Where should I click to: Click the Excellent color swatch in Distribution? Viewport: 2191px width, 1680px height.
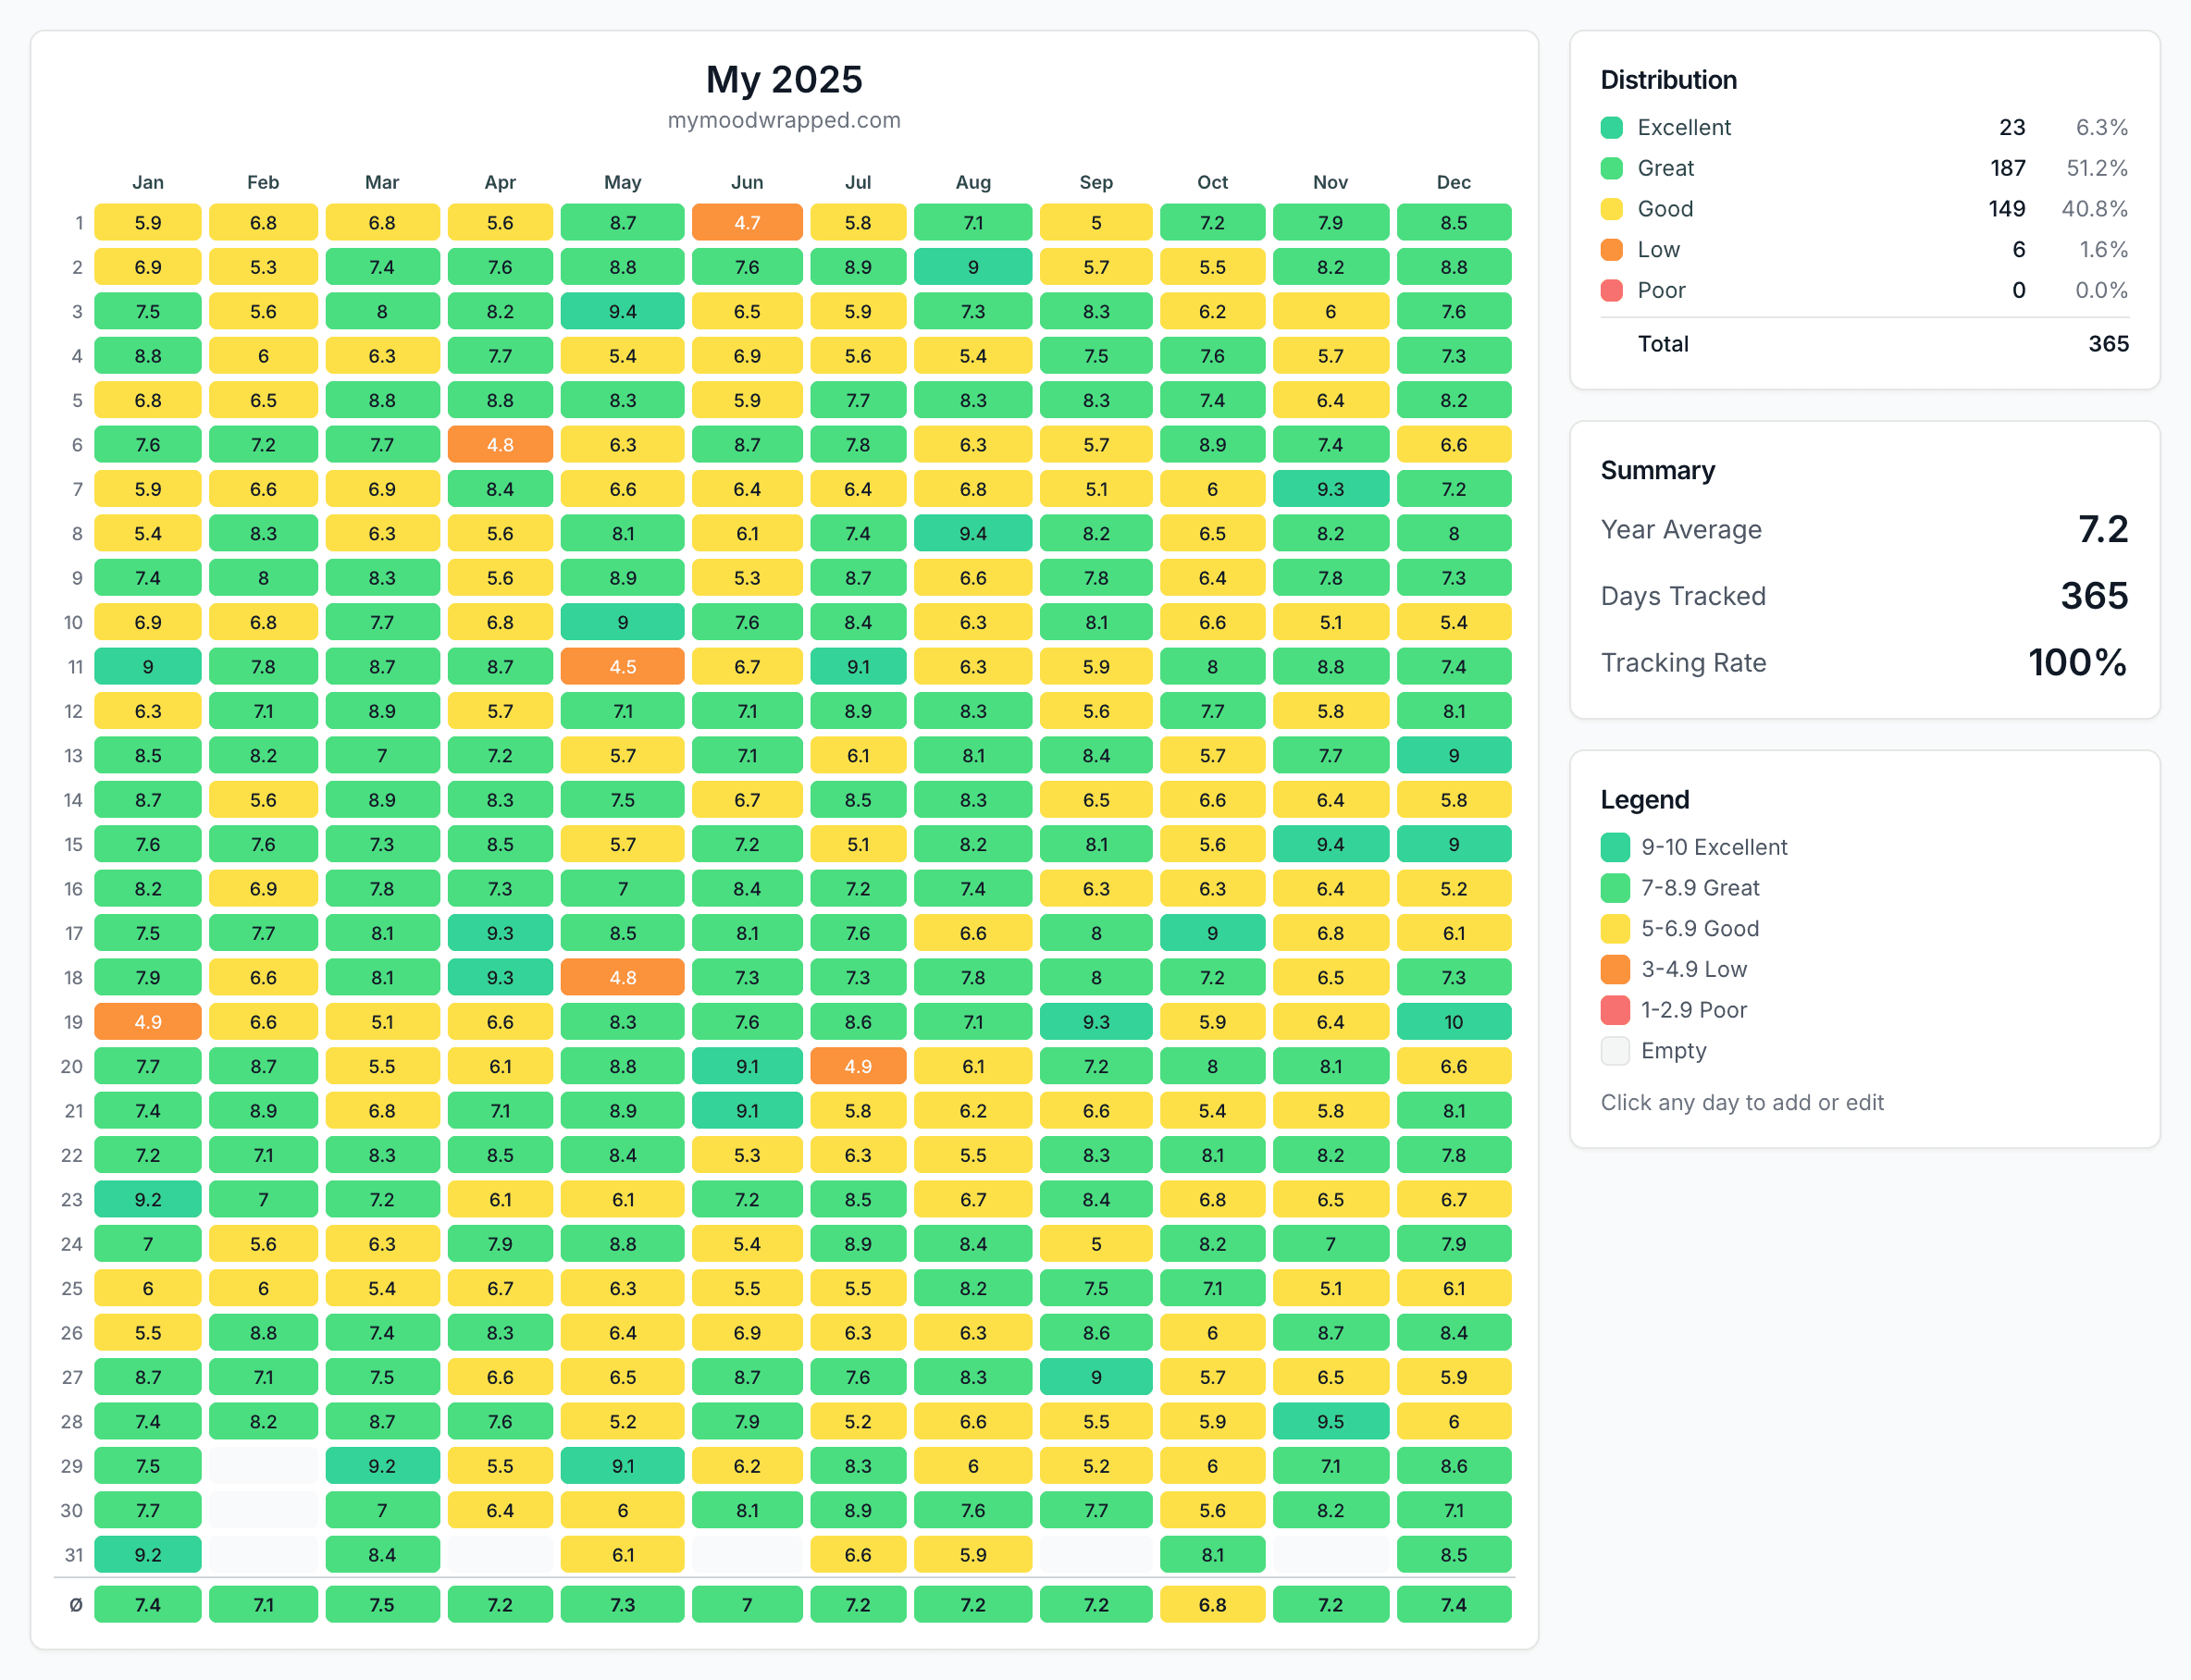pyautogui.click(x=1611, y=128)
